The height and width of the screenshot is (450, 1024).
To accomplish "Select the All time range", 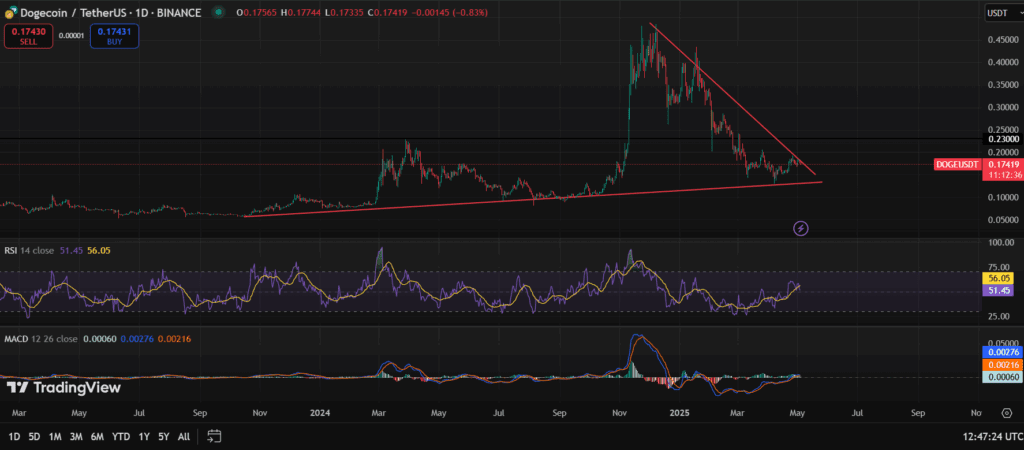I will [184, 436].
